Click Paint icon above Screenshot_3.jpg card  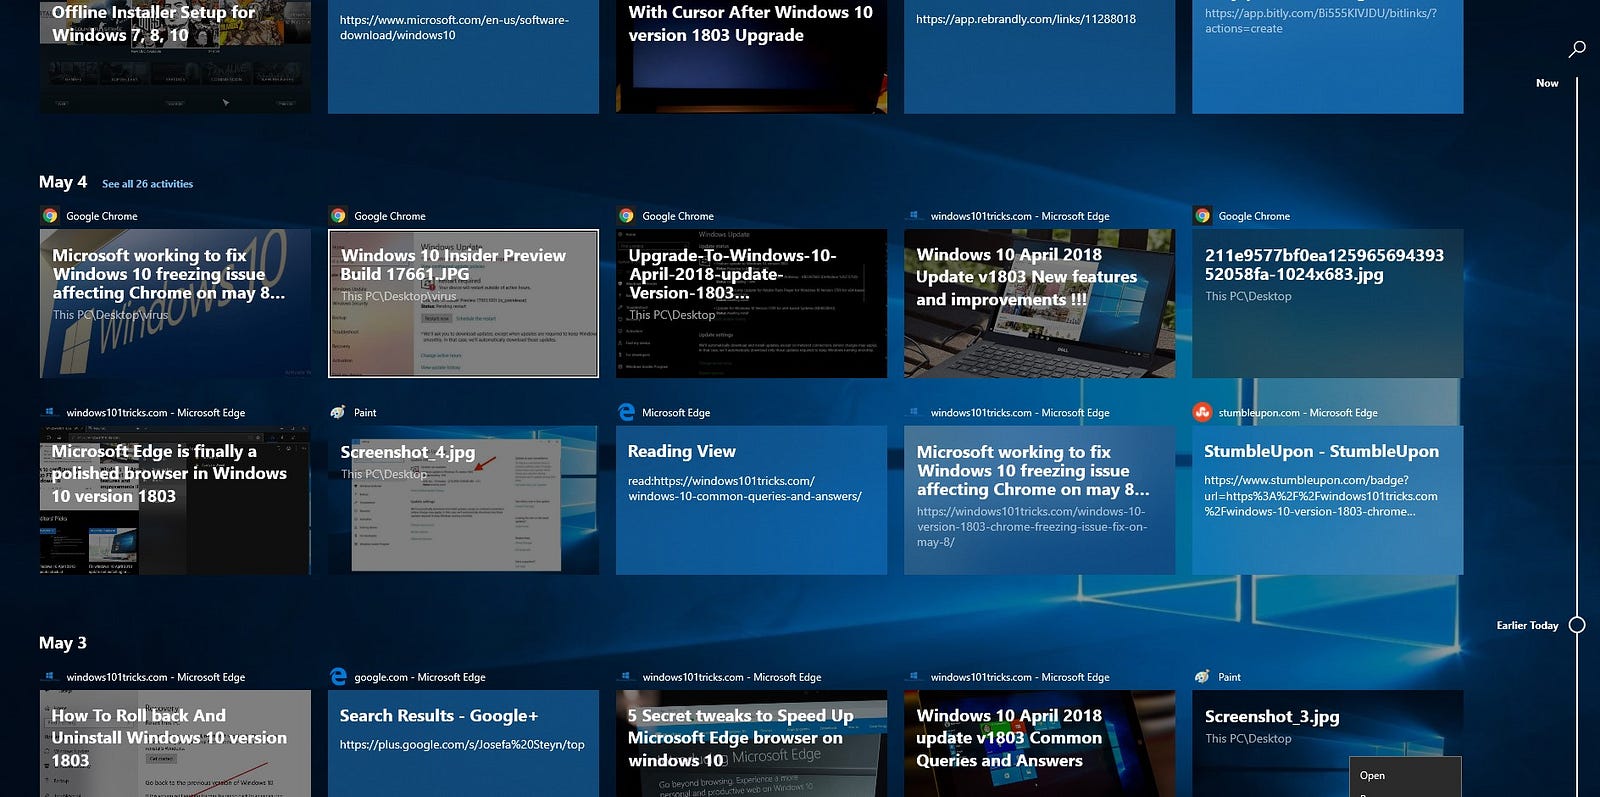point(1202,677)
